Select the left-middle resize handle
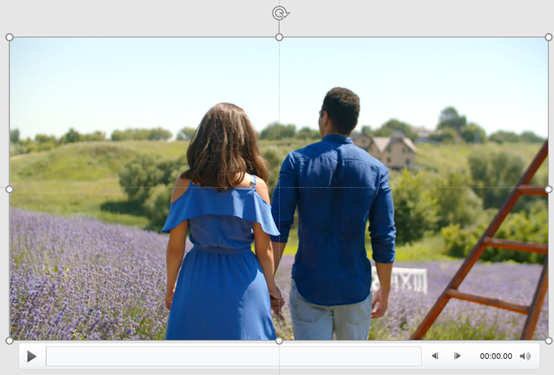This screenshot has width=554, height=375. [x=10, y=189]
